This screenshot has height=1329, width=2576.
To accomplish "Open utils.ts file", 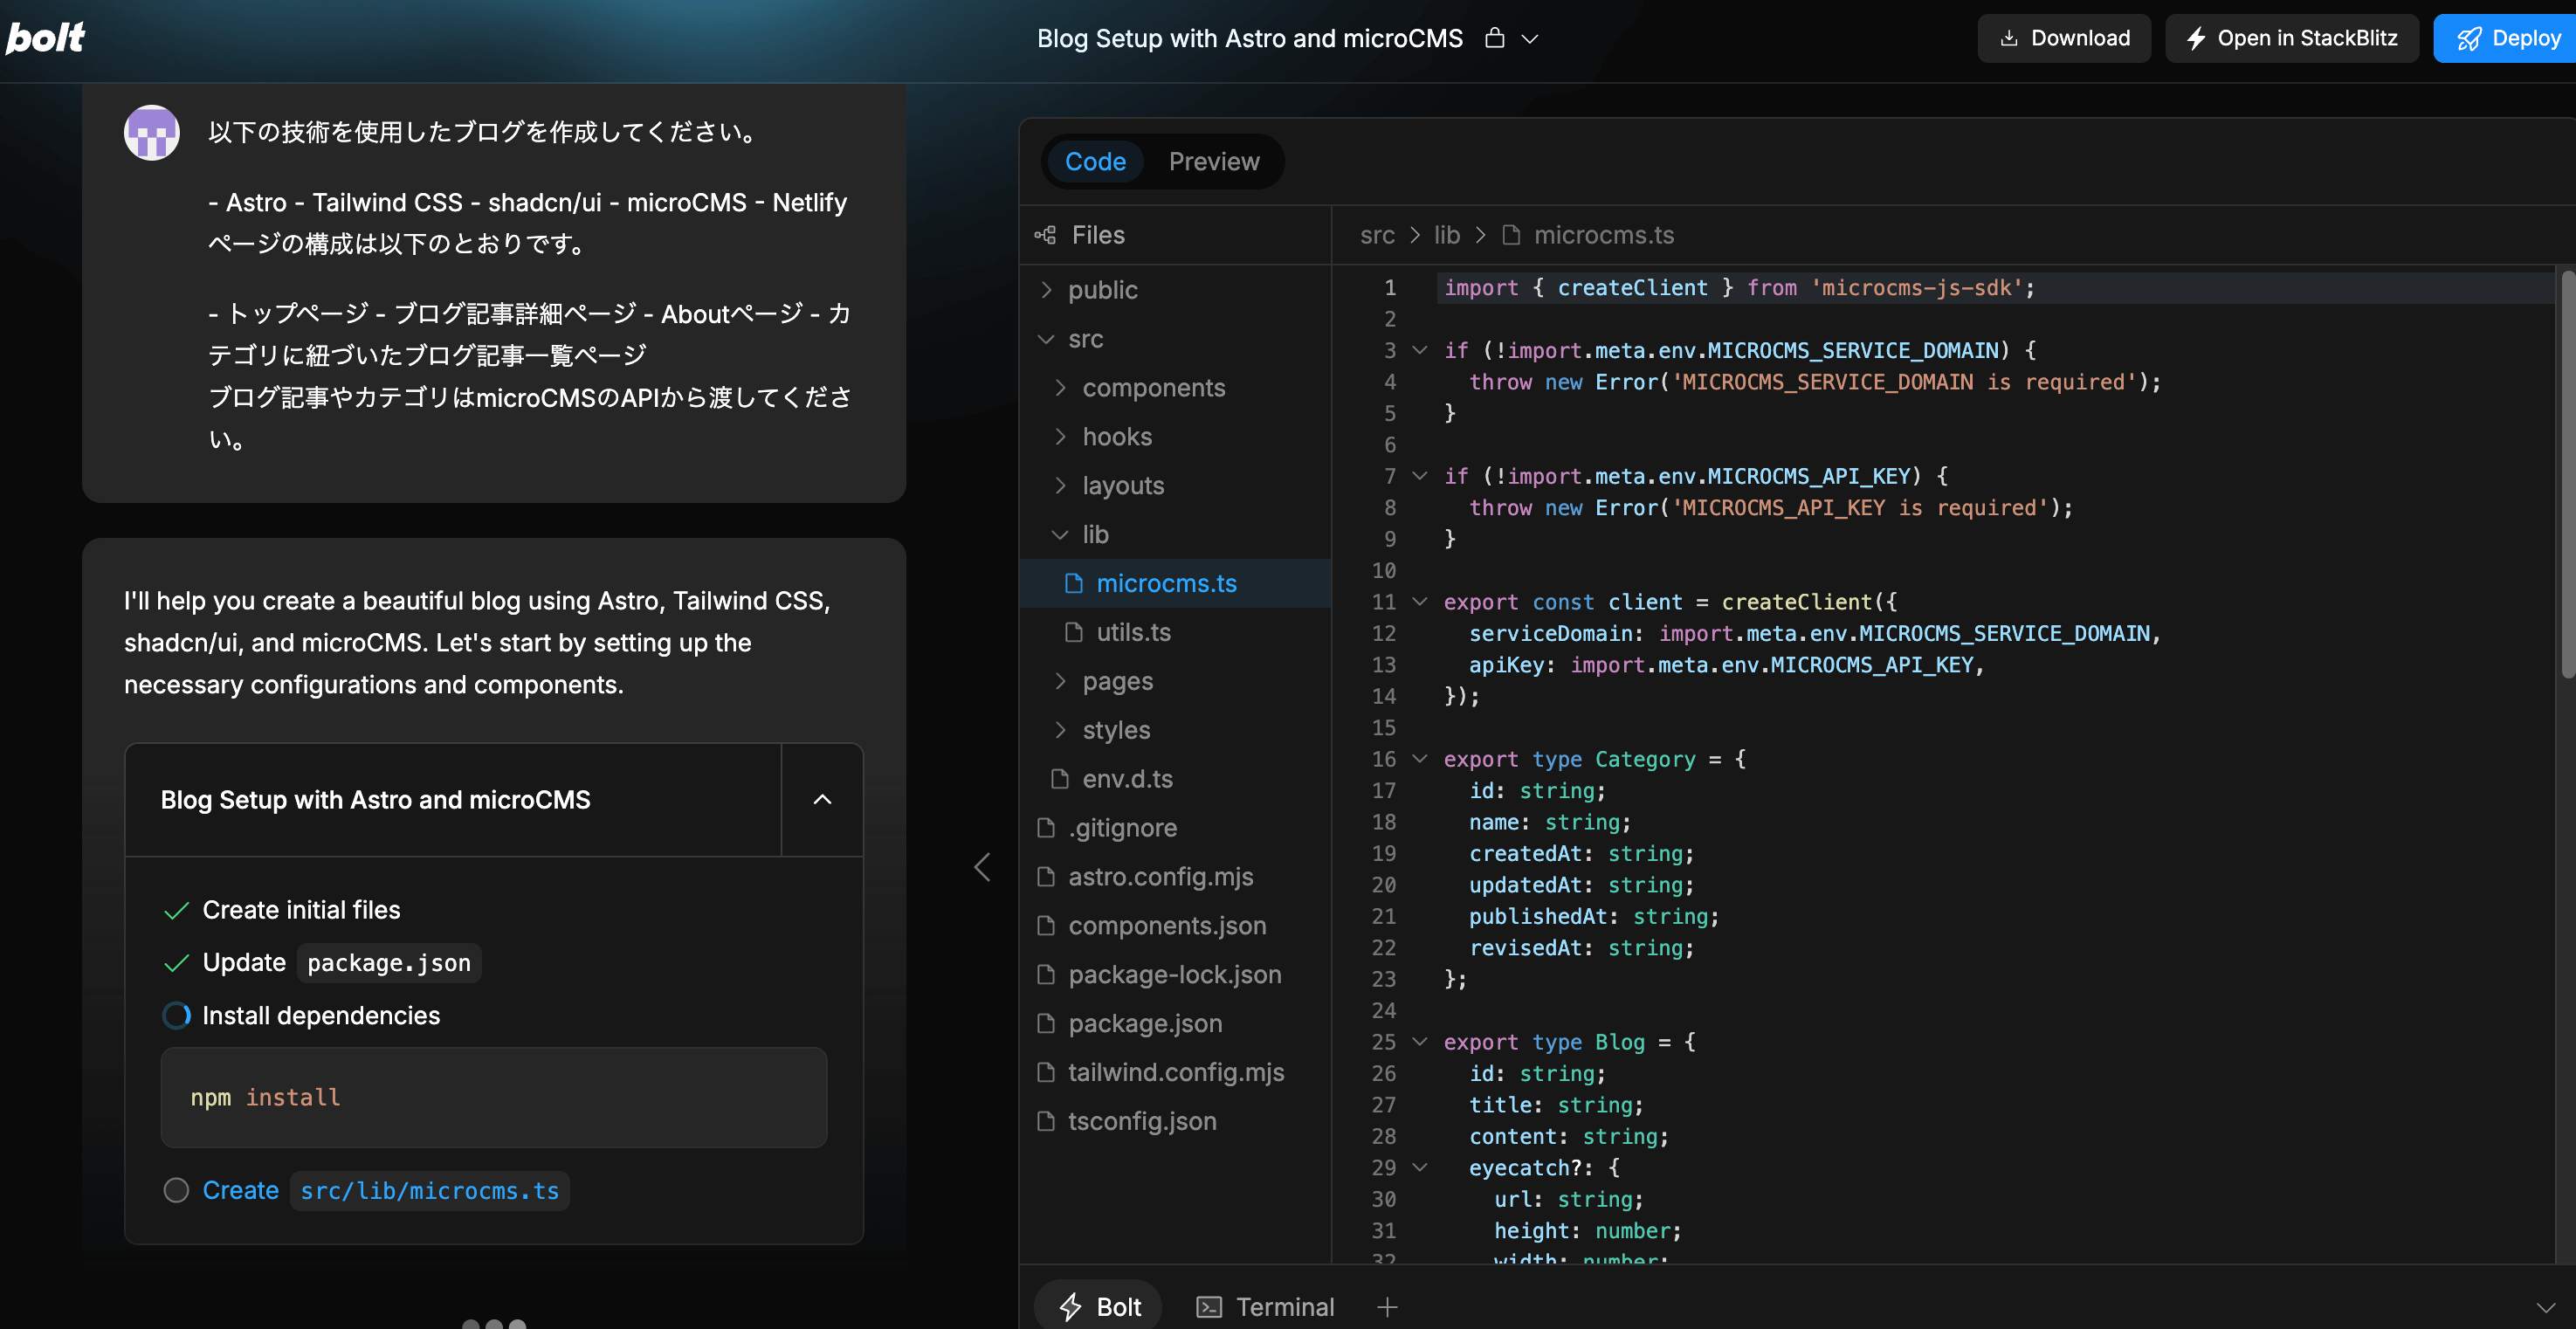I will 1175,632.
